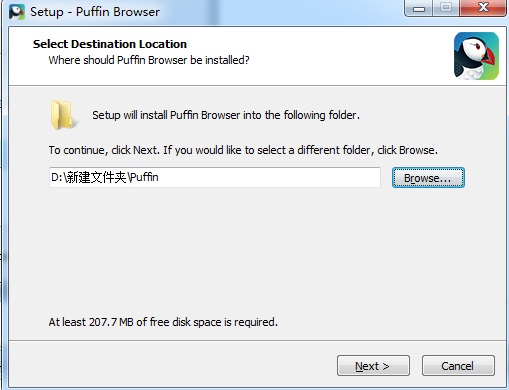Screen dimensions: 509x390
Task: Click the D: drive letter in the path
Action: (x=56, y=177)
